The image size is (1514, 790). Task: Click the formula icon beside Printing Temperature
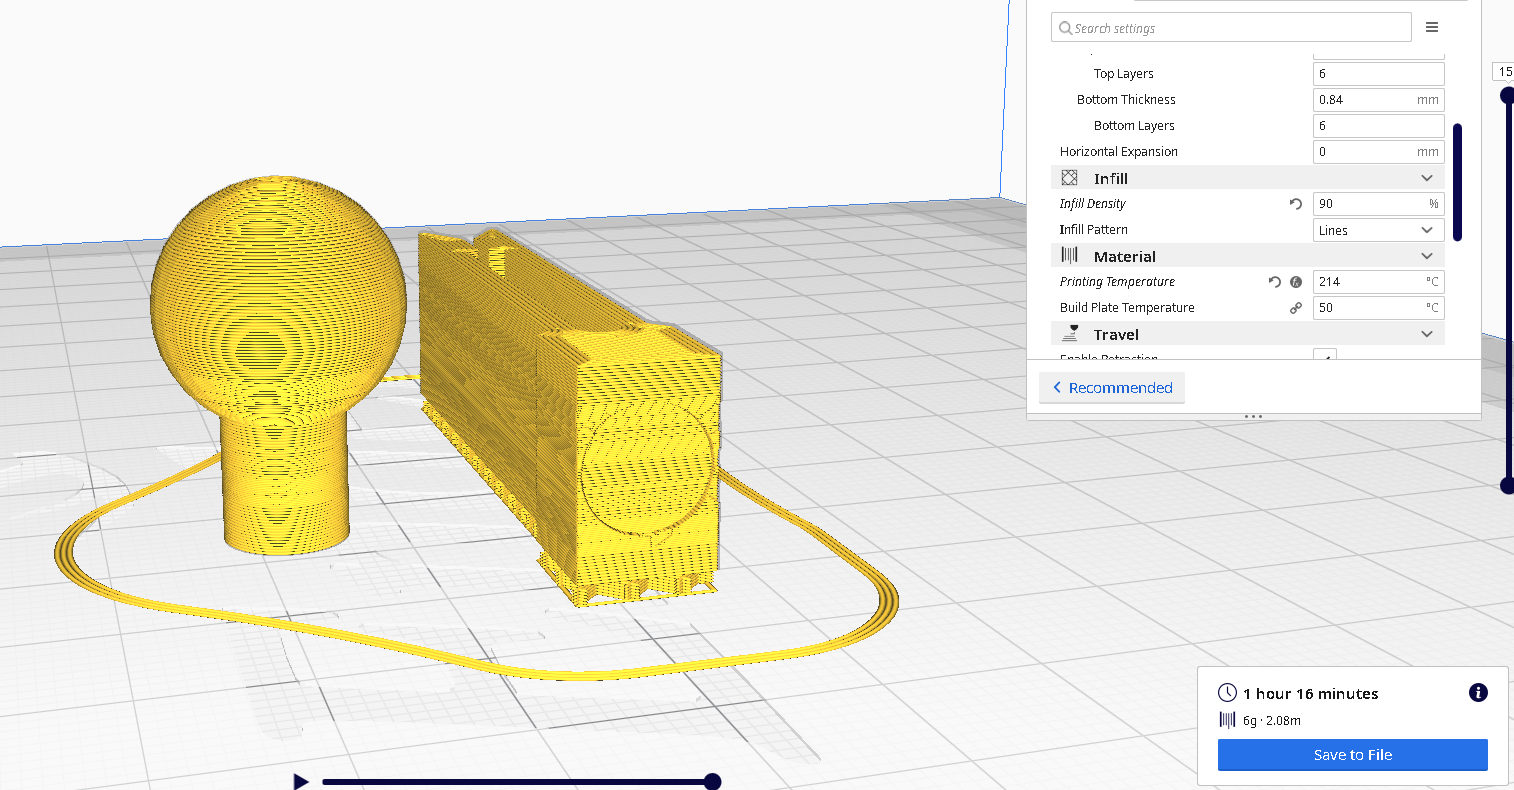1296,282
